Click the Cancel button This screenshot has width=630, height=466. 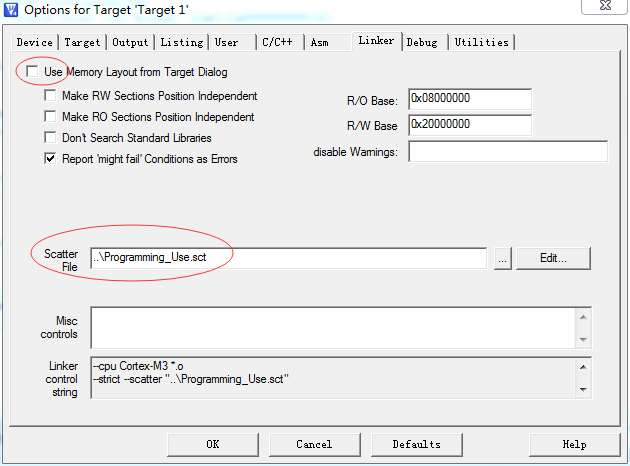[x=315, y=444]
